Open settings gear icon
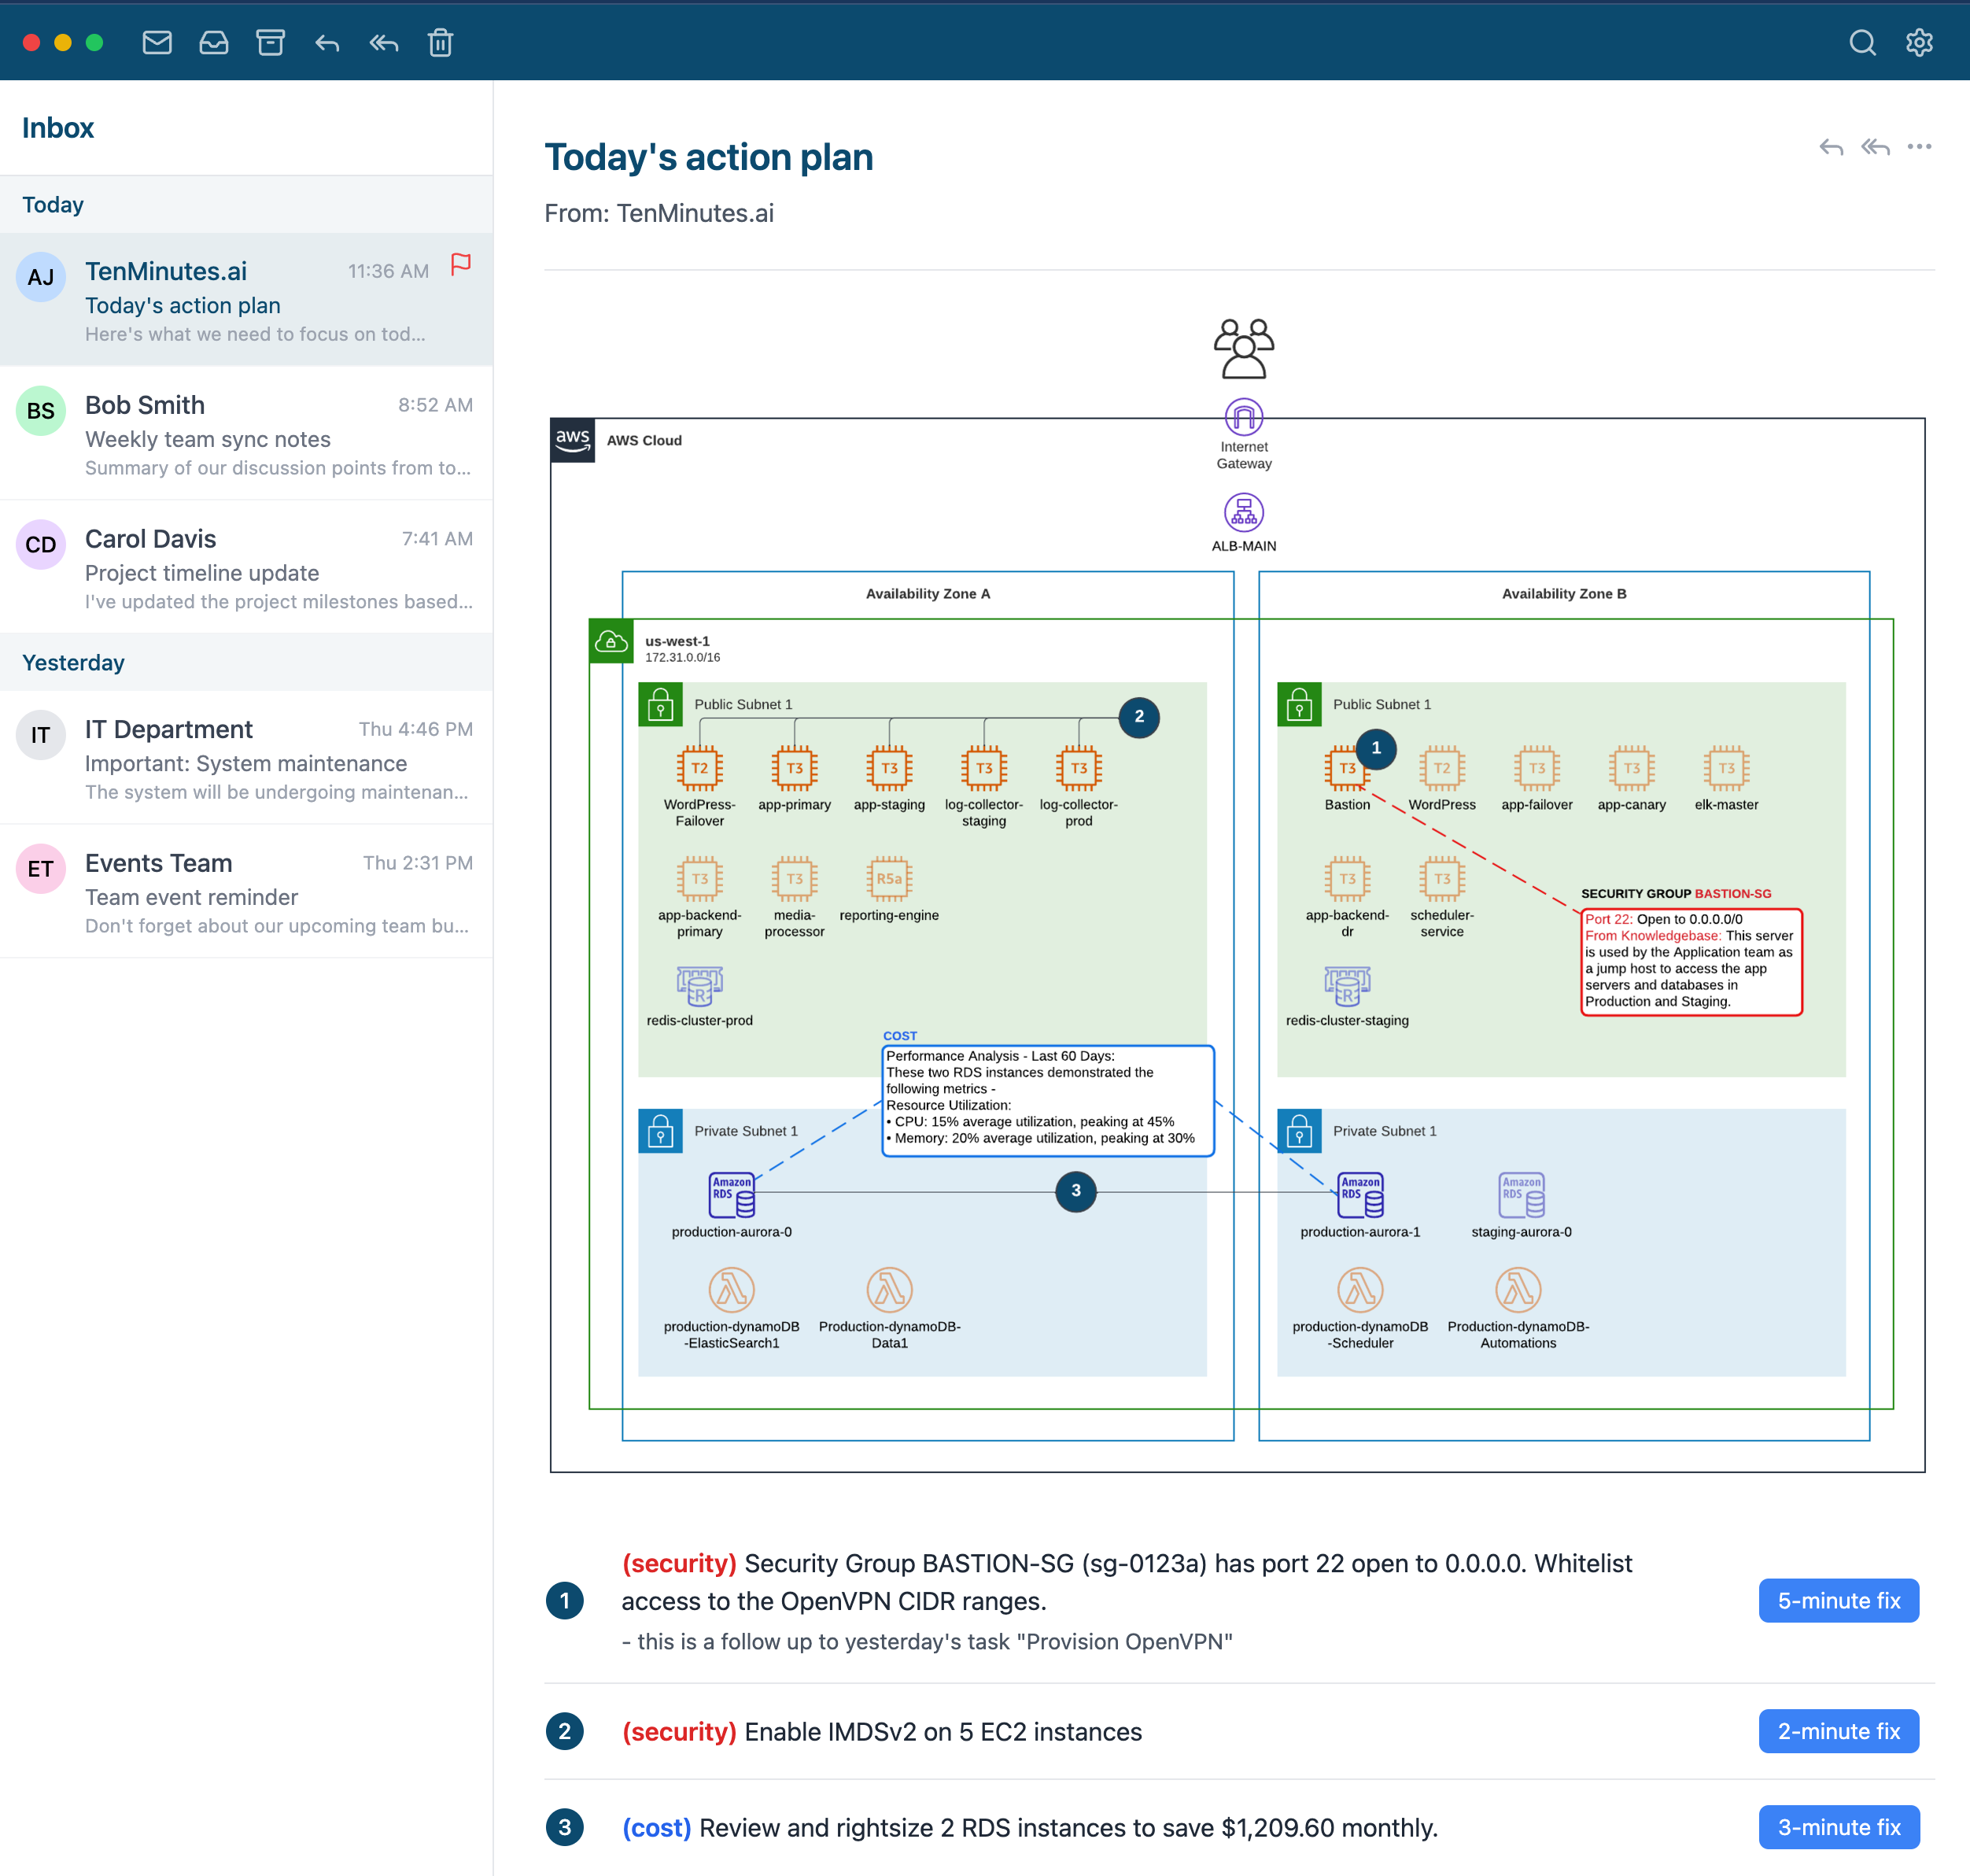Screen dimensions: 1970x1876 [1919, 43]
